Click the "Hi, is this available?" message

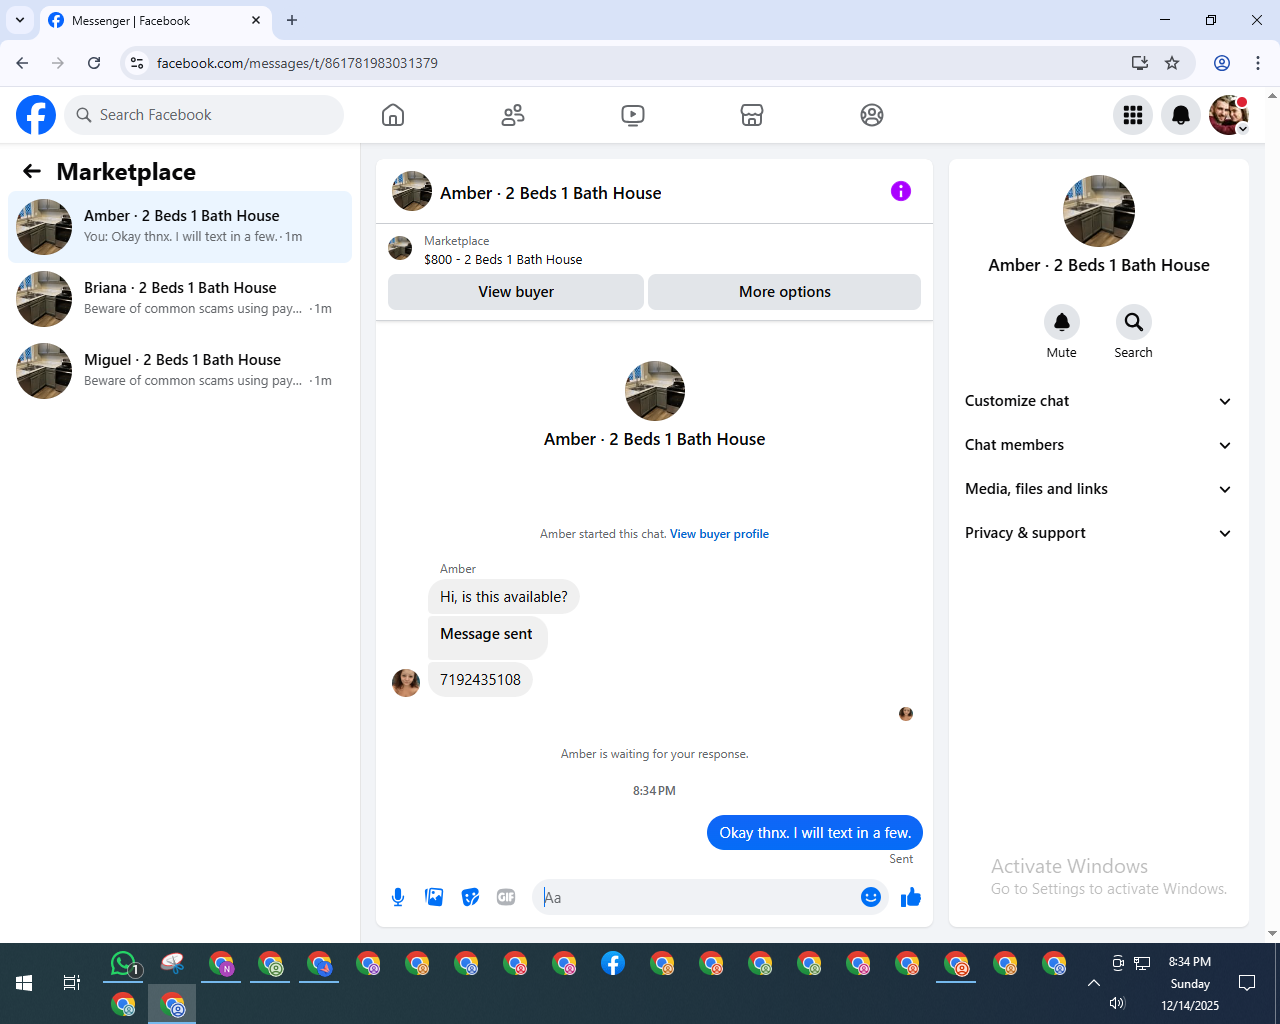tap(504, 597)
